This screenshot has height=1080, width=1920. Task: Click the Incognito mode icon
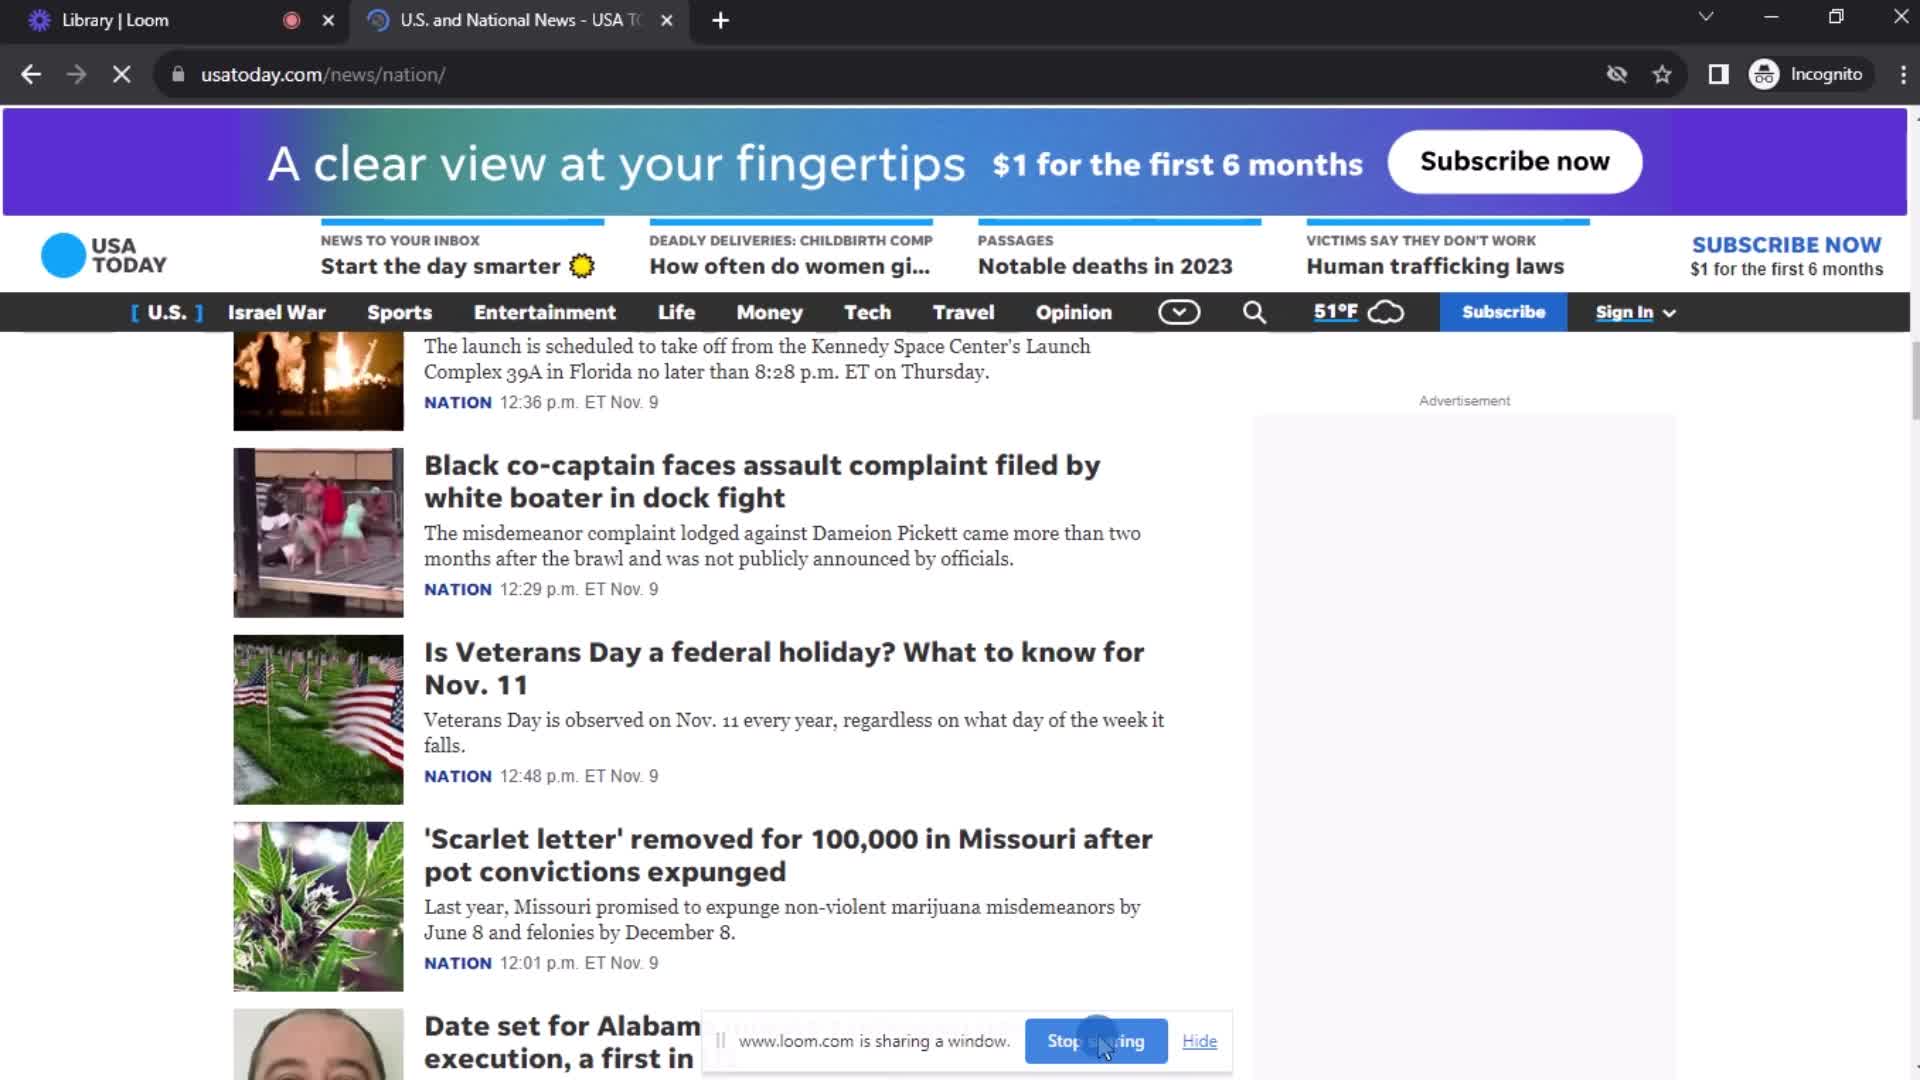tap(1766, 74)
